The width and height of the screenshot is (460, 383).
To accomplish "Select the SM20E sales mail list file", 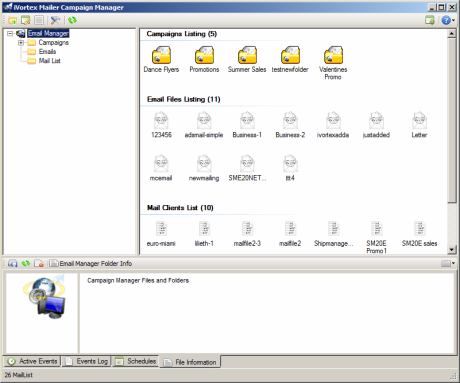I will pos(419,234).
